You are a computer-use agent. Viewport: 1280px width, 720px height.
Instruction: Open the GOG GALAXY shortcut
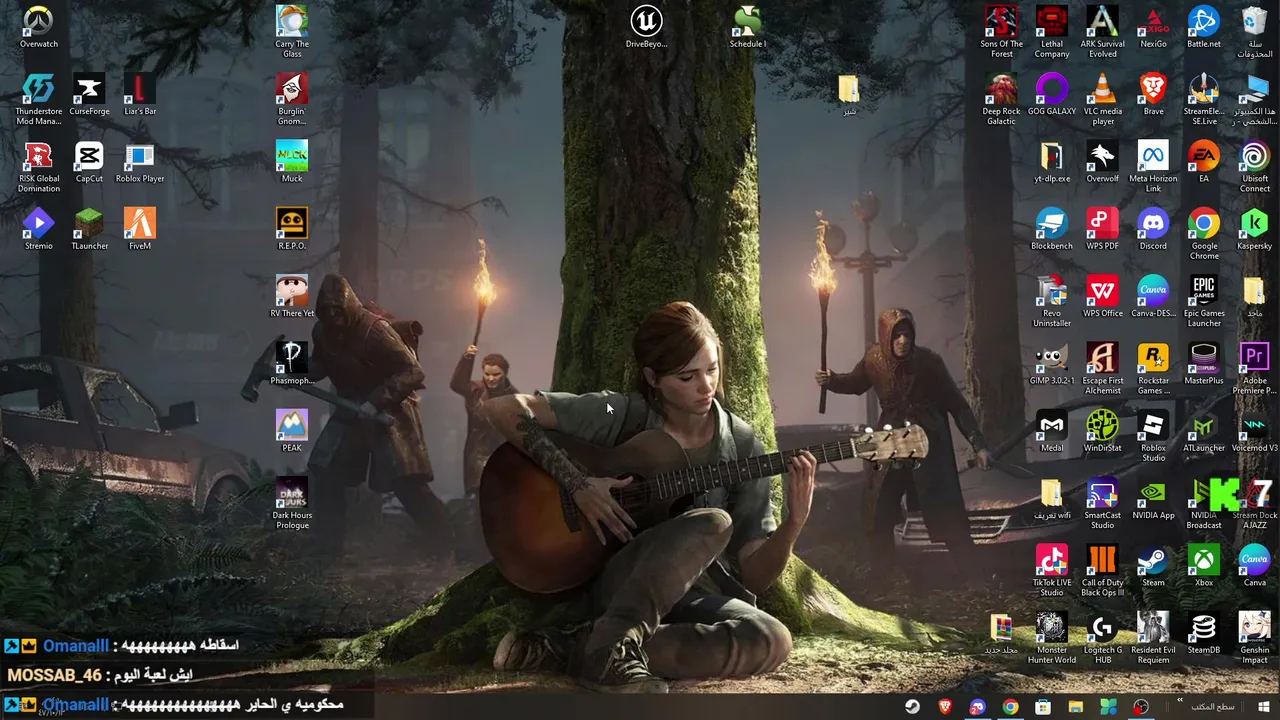(1052, 94)
